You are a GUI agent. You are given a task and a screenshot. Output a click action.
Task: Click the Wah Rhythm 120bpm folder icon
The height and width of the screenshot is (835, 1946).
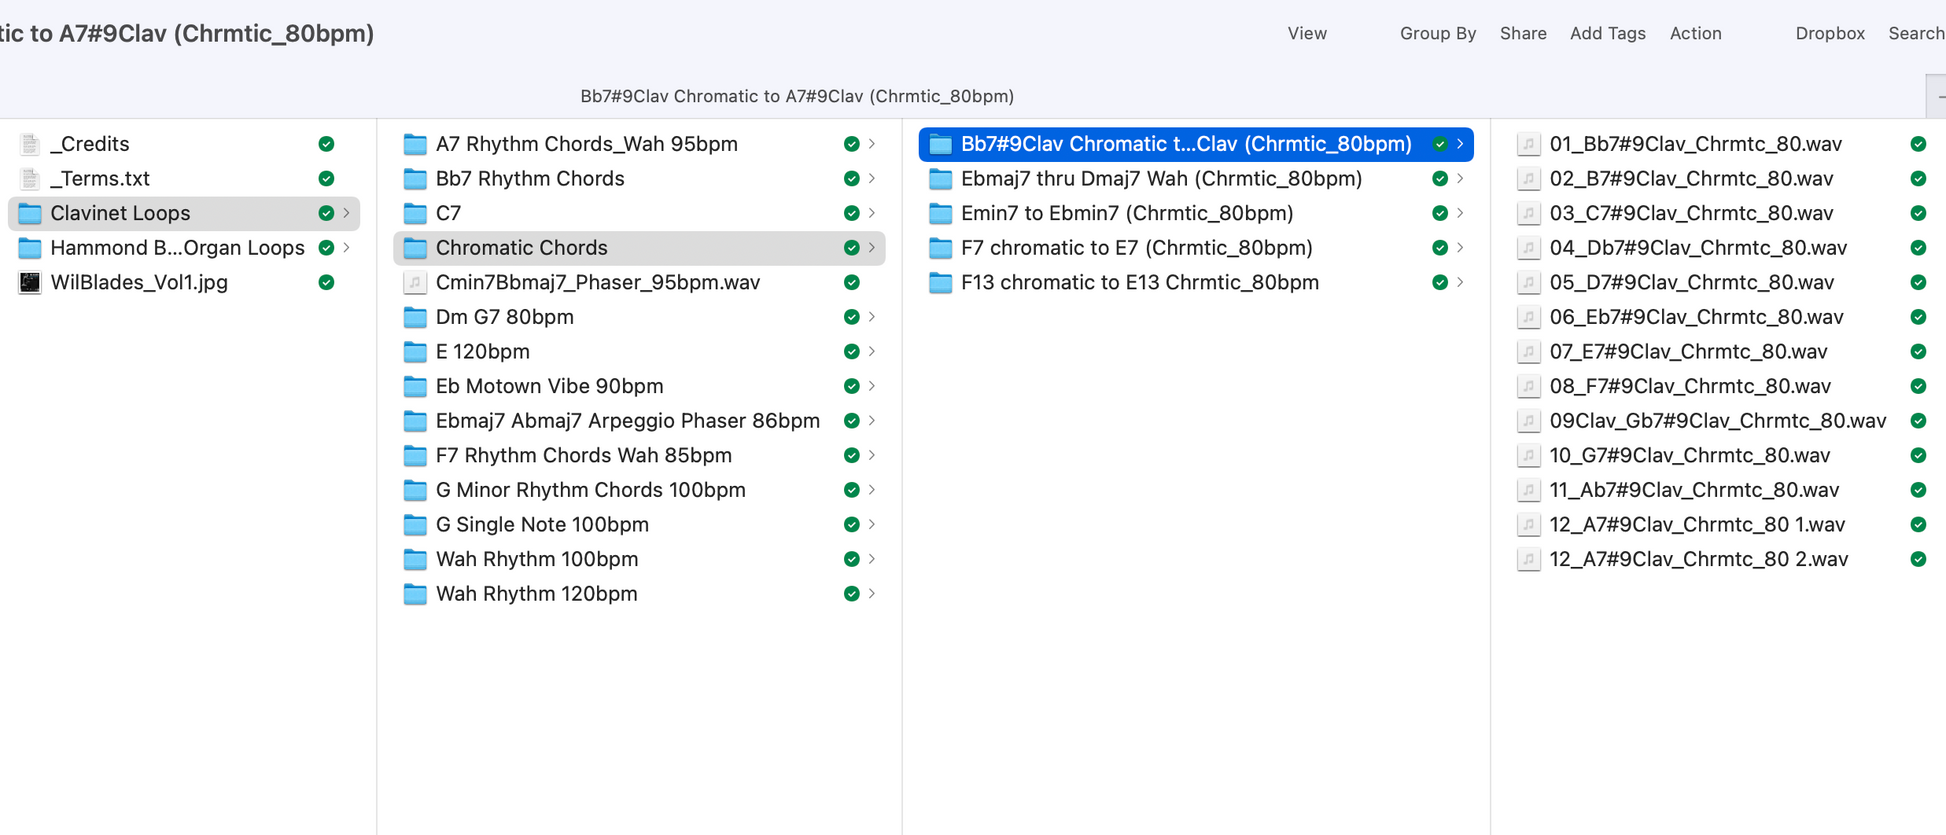[415, 594]
